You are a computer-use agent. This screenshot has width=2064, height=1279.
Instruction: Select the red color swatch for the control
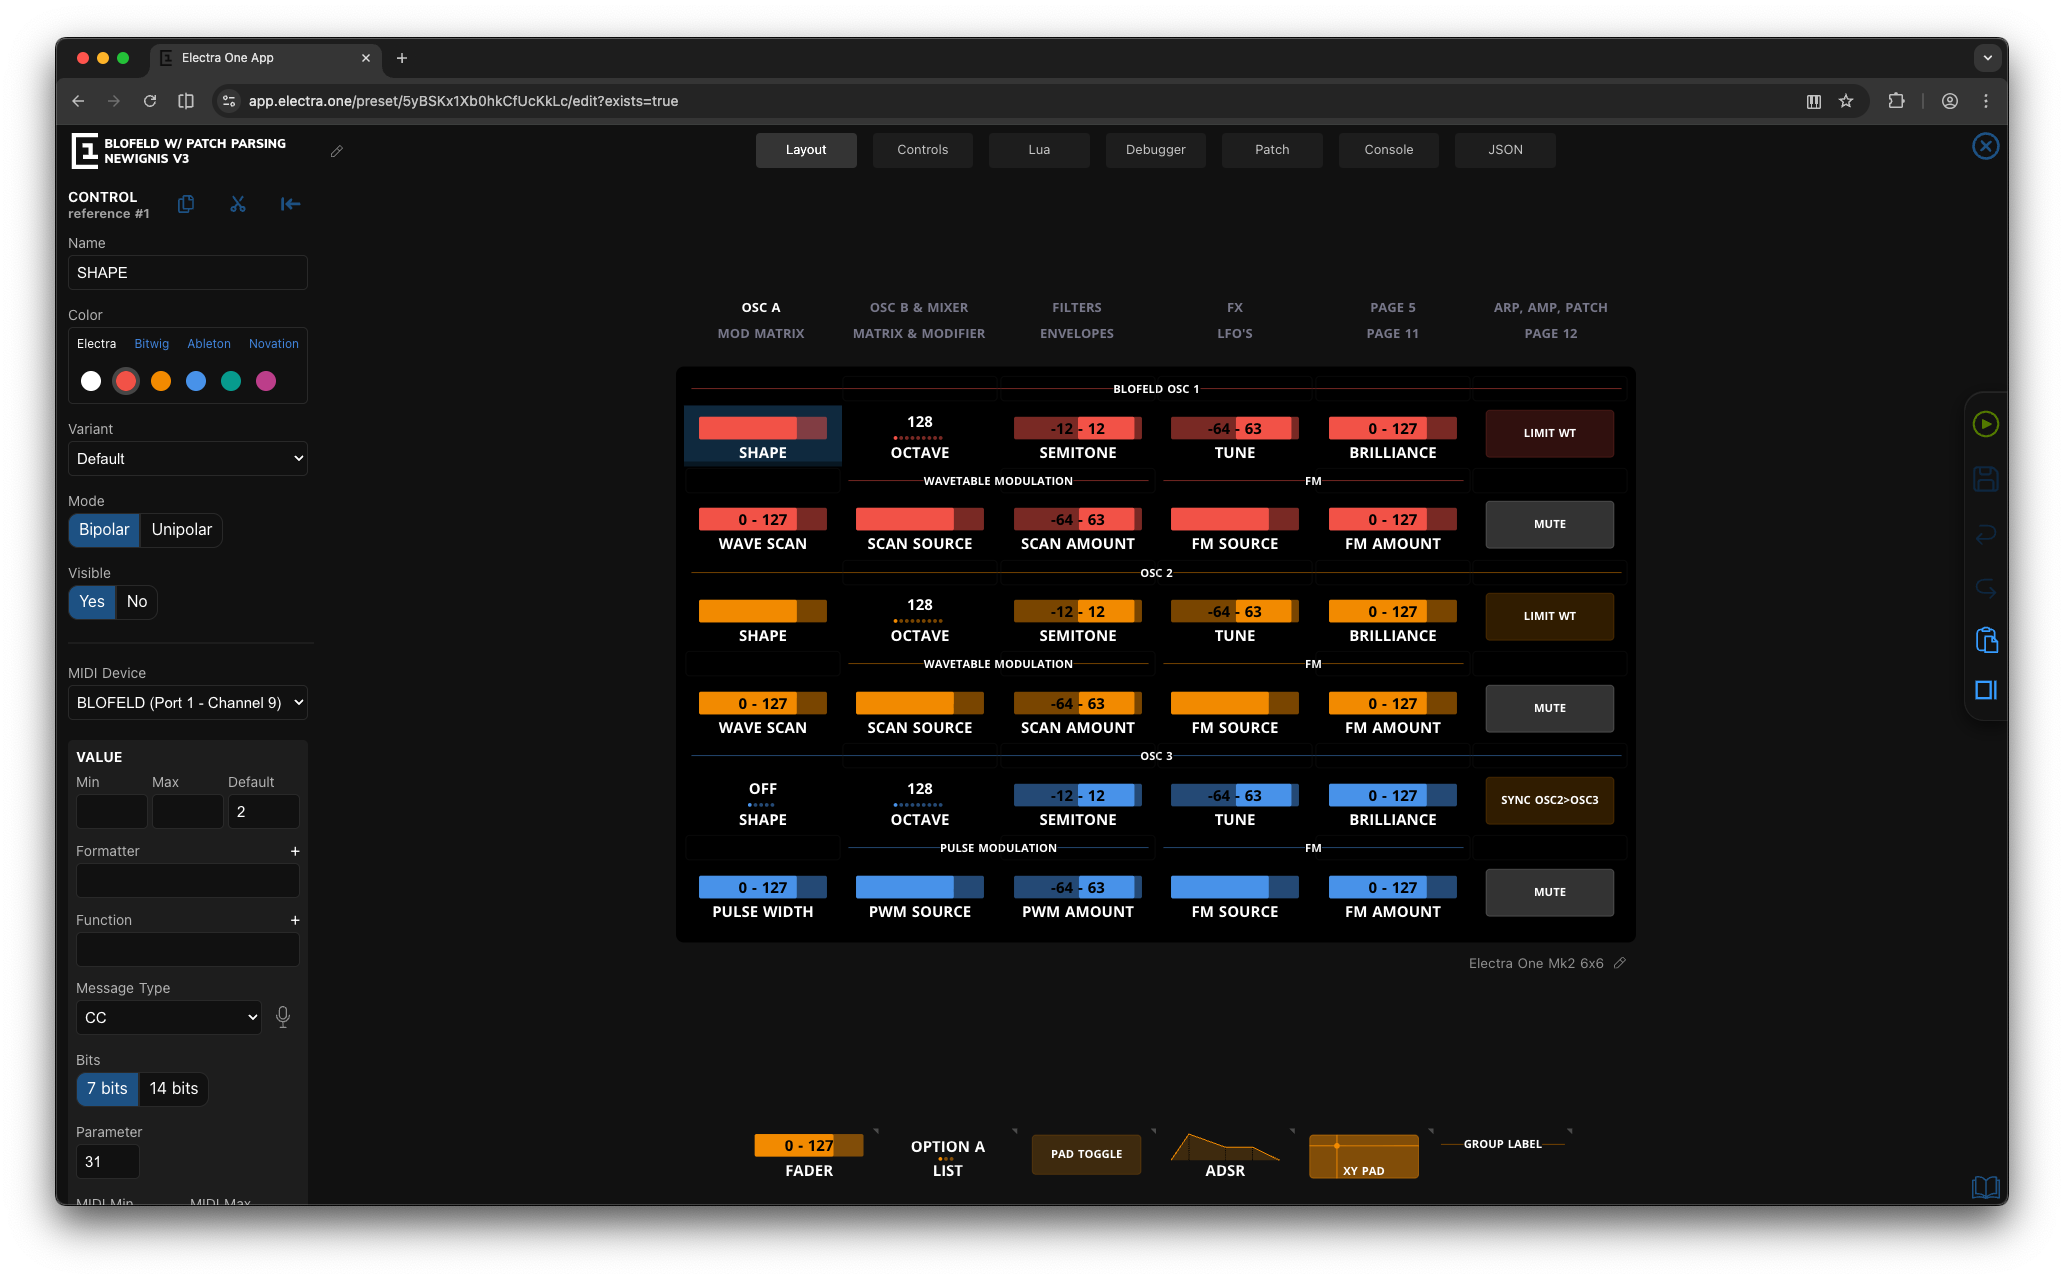(126, 381)
